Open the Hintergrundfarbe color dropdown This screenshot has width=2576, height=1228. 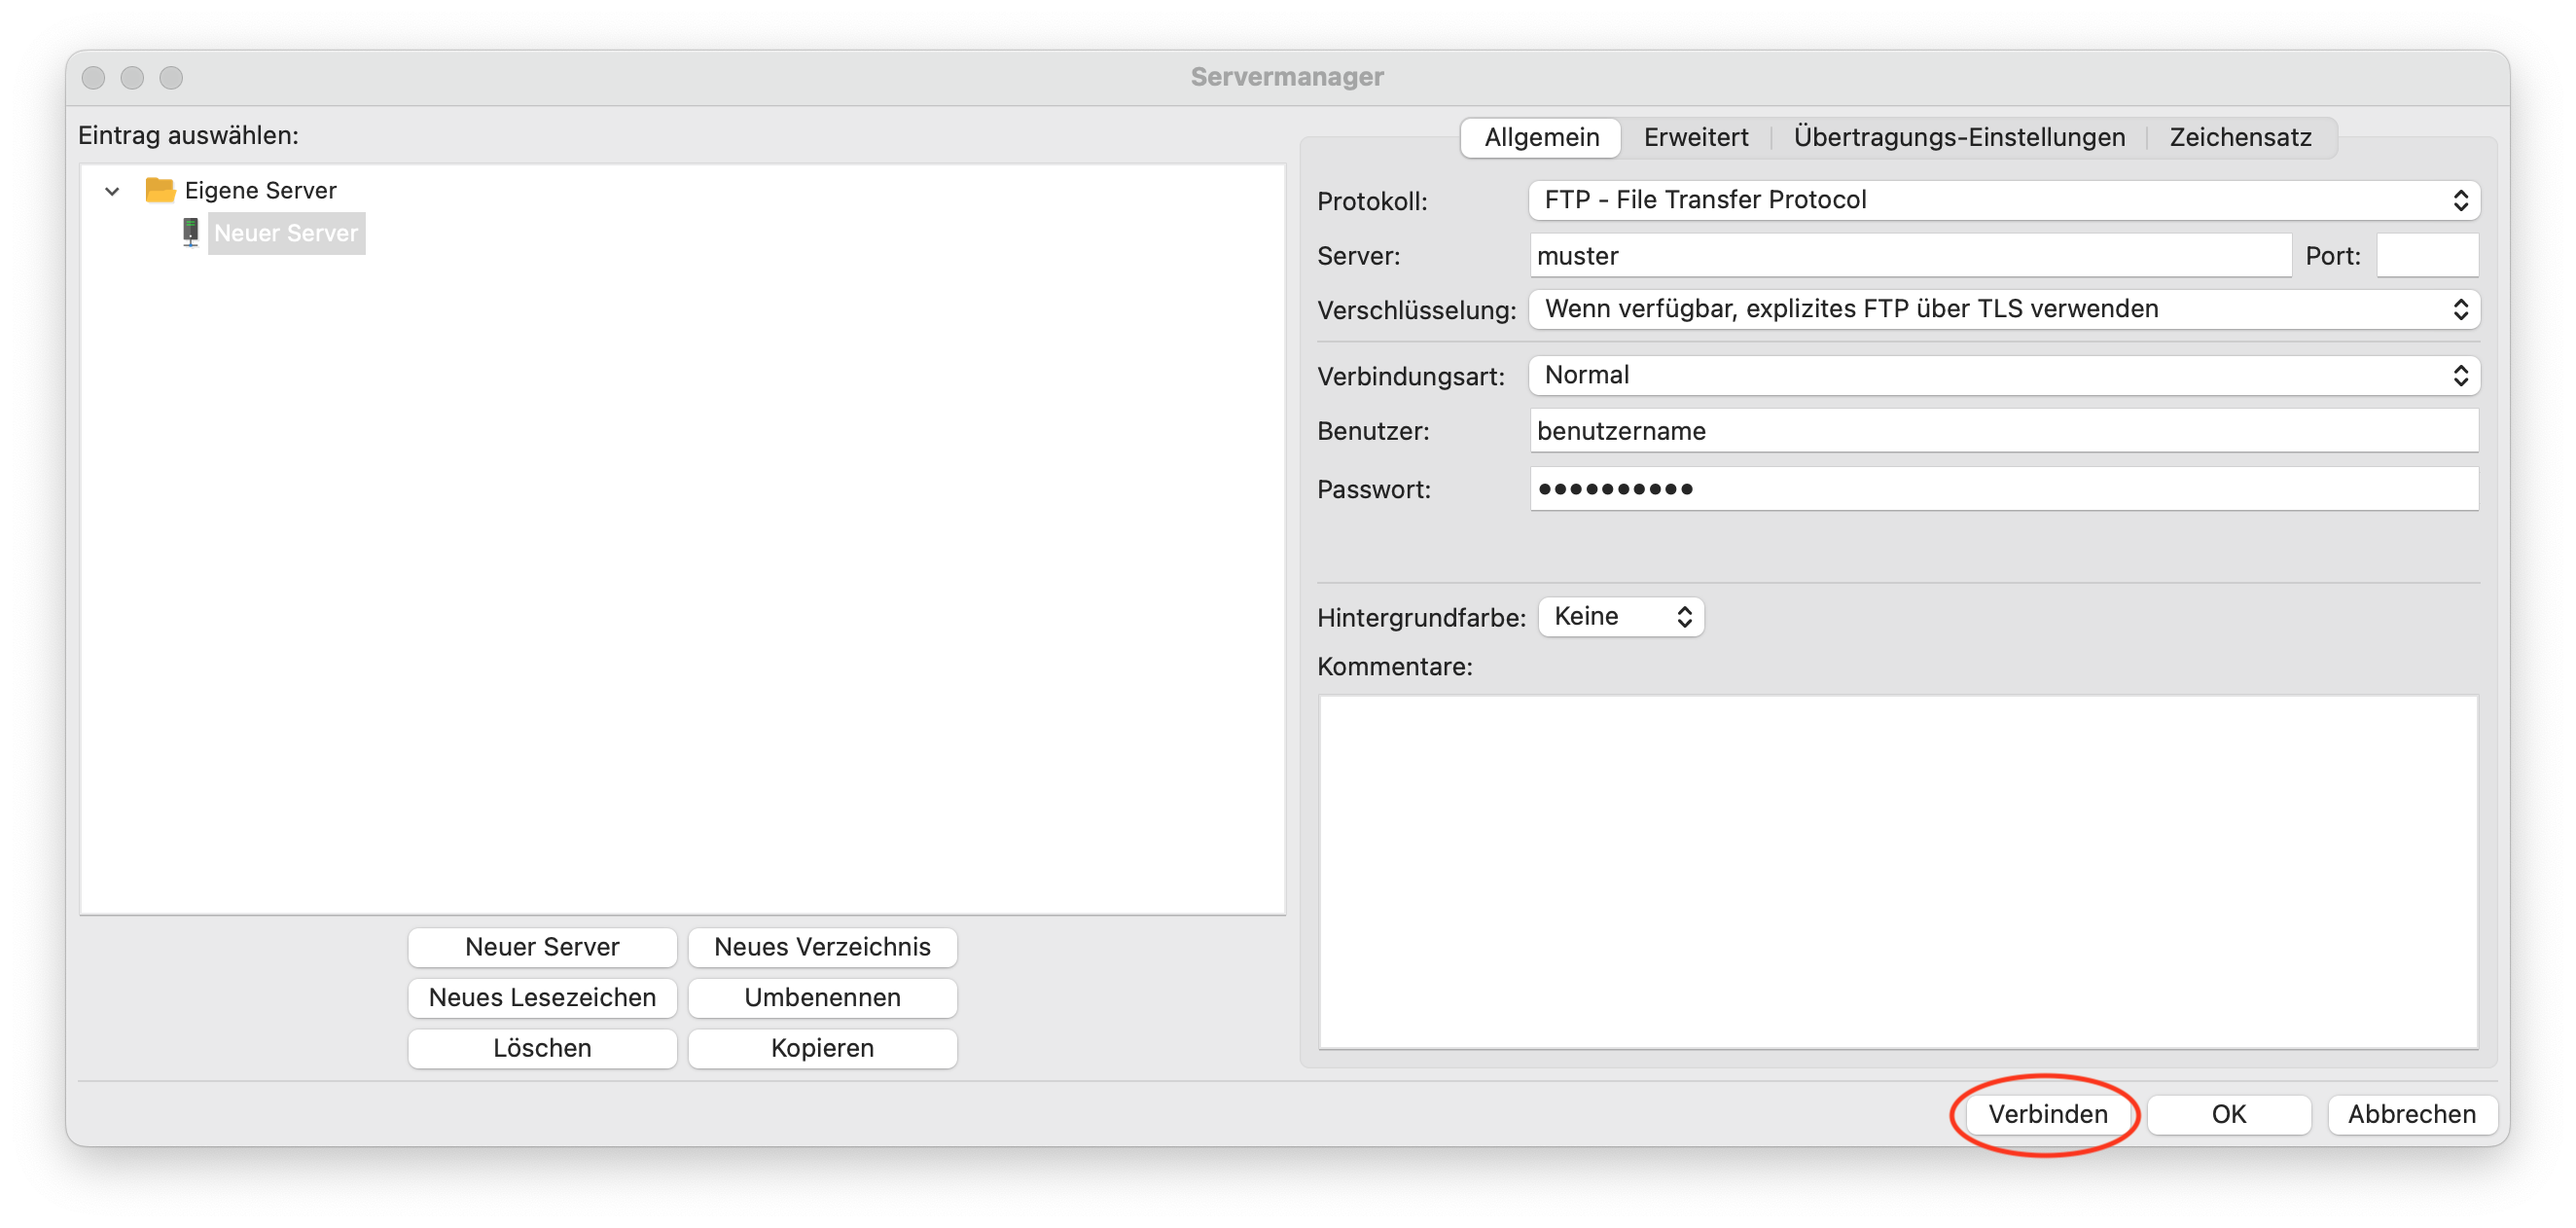(1620, 616)
